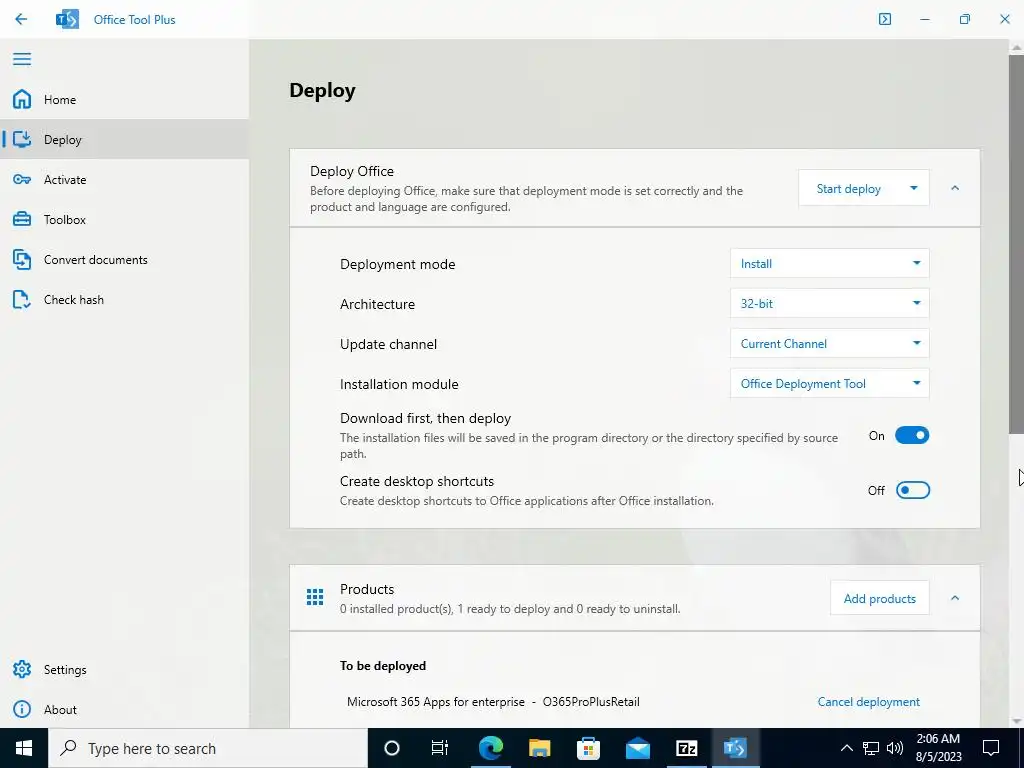Click the vertical scrollbar thumb
1024x768 pixels.
point(1016,244)
